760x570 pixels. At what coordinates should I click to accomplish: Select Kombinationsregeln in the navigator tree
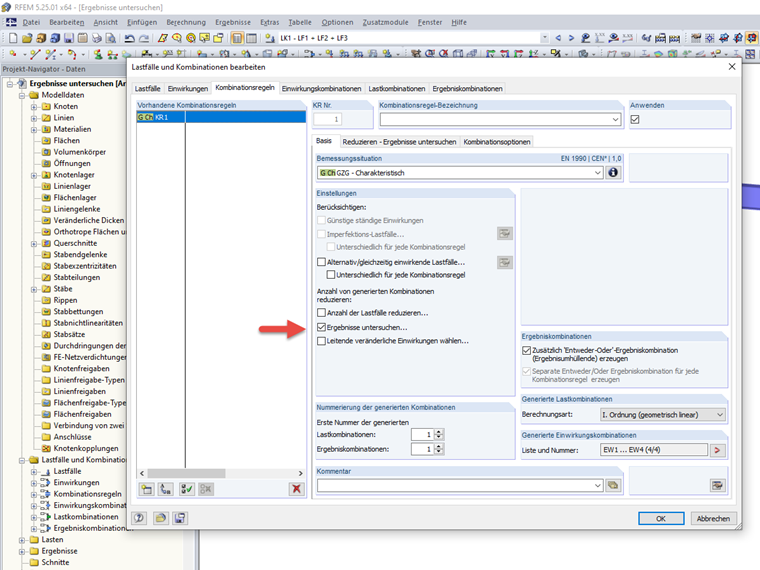coord(88,494)
